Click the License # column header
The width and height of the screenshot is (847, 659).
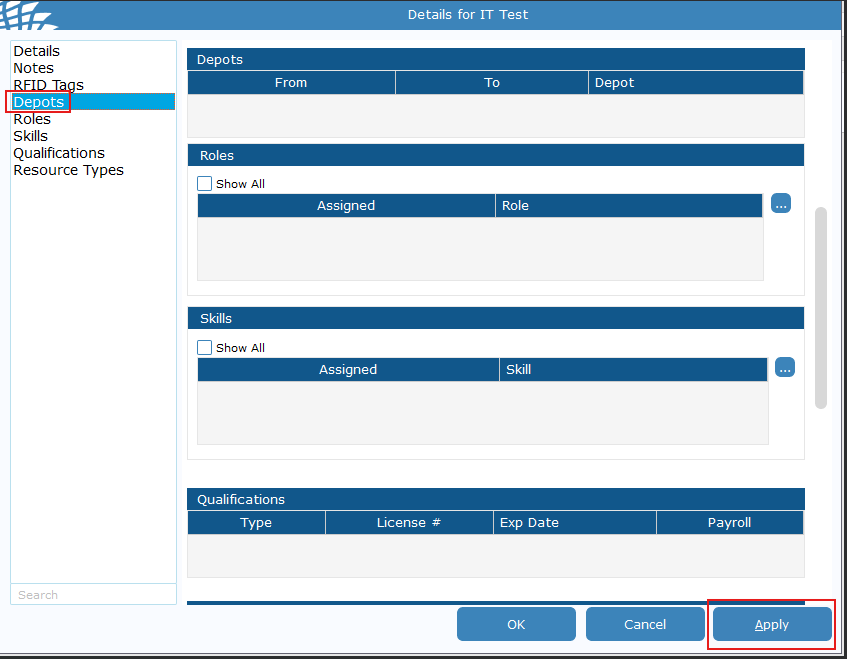(409, 523)
